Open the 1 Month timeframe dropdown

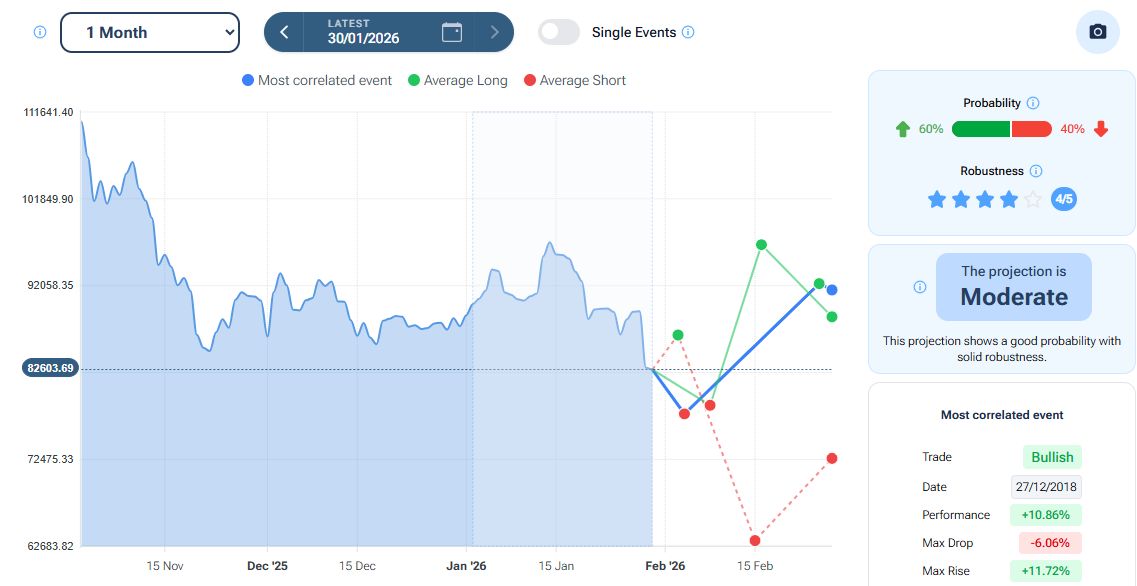pyautogui.click(x=150, y=32)
